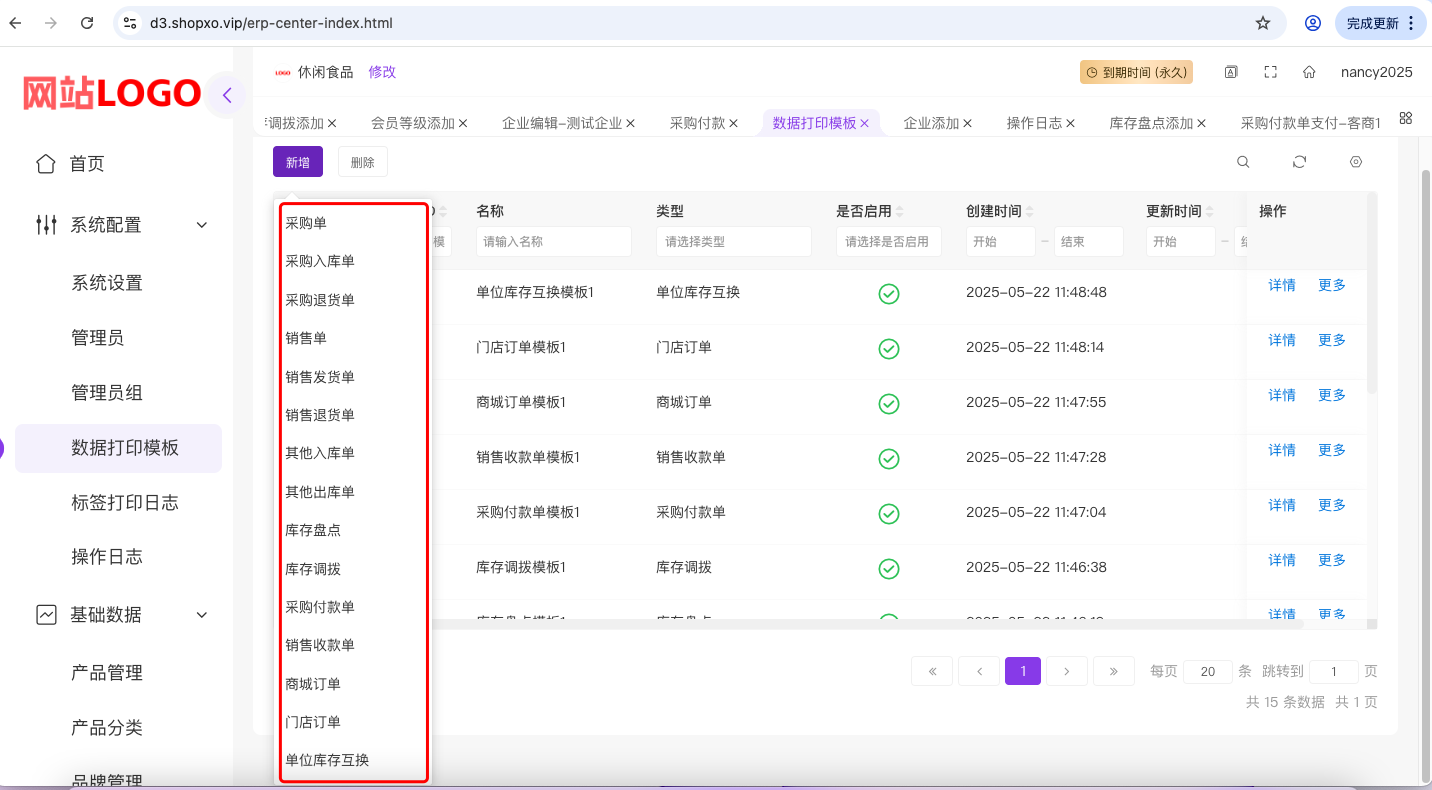Click the 跳转到 page number field
Viewport: 1432px width, 790px height.
pyautogui.click(x=1333, y=672)
